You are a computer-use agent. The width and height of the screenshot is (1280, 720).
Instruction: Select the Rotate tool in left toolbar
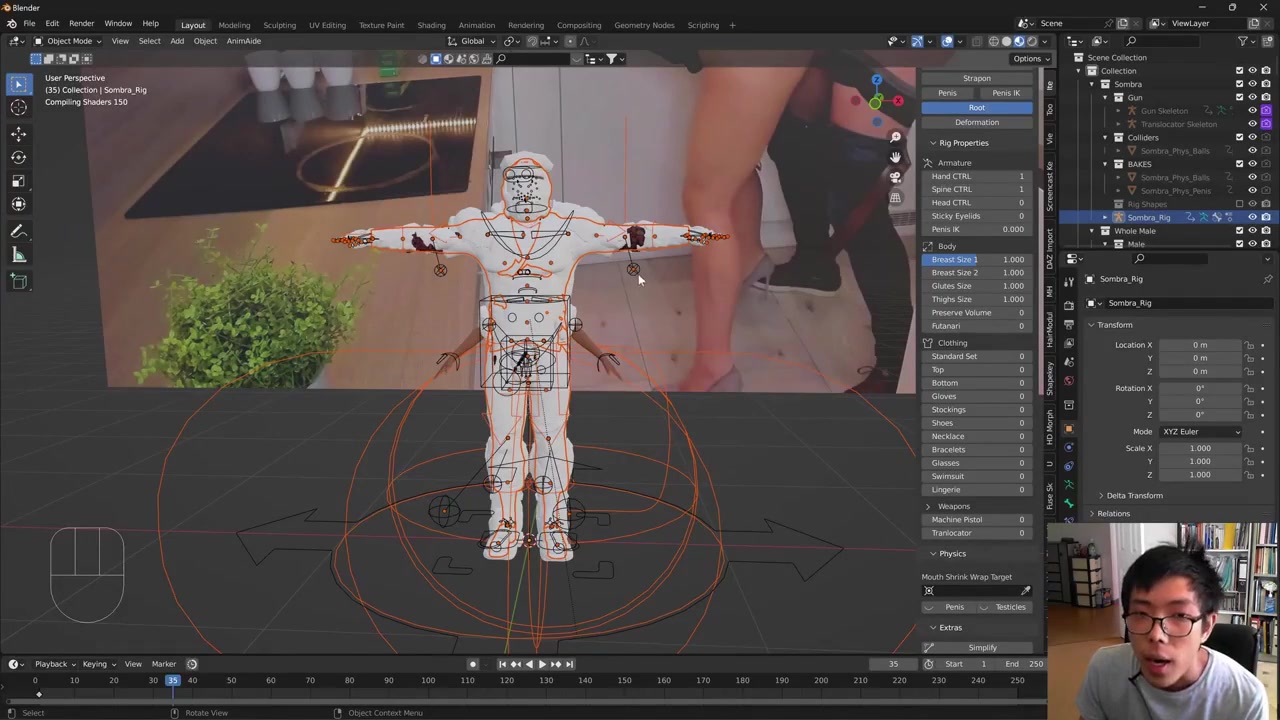(18, 157)
